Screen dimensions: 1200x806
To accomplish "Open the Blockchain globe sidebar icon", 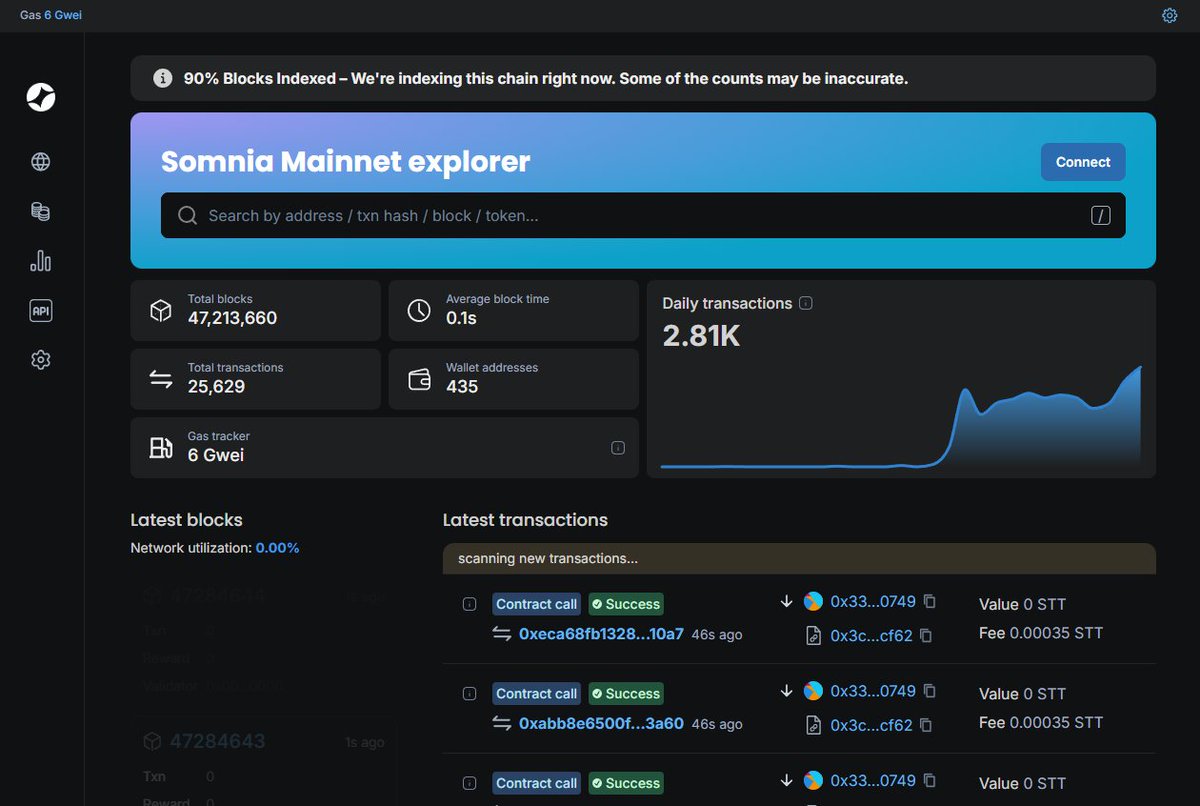I will (41, 162).
